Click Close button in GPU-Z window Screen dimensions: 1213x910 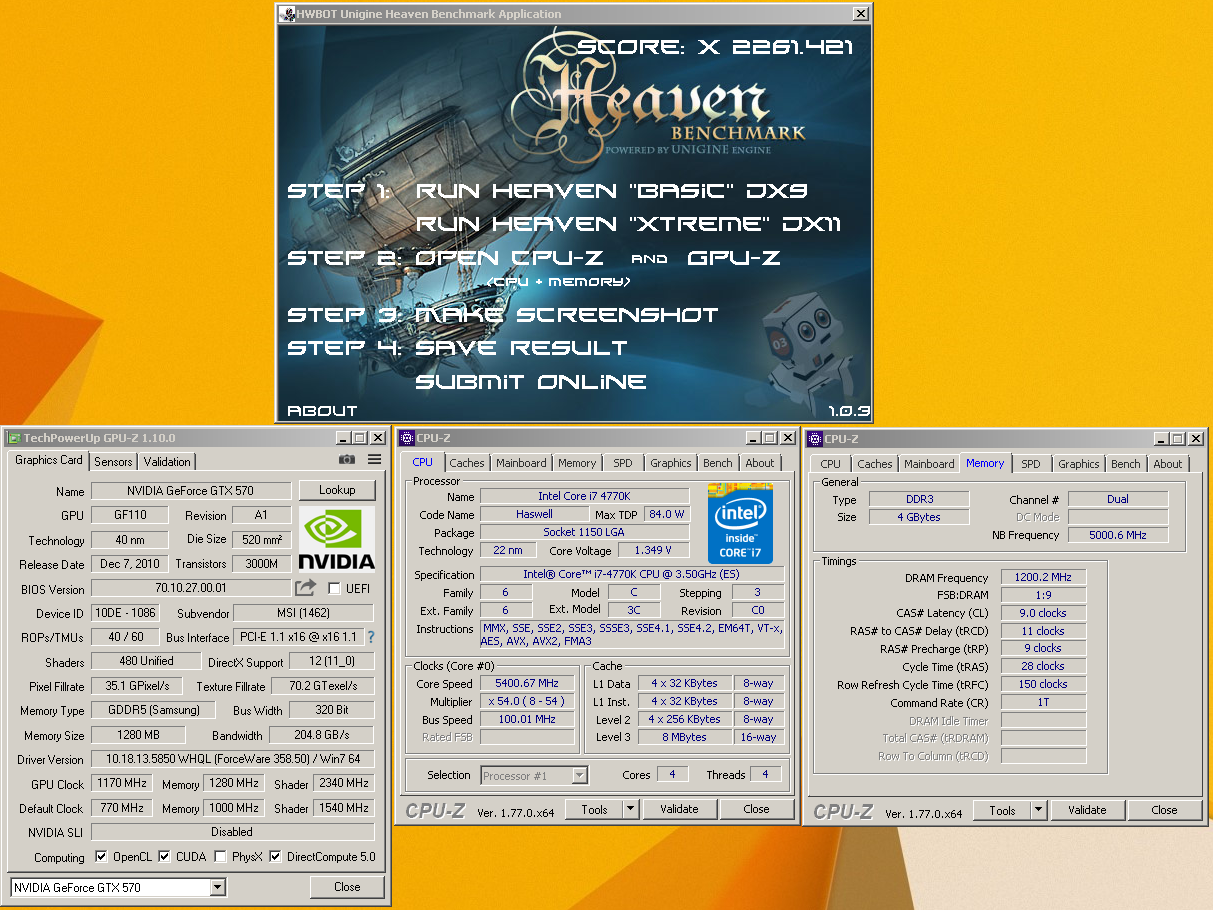[347, 887]
